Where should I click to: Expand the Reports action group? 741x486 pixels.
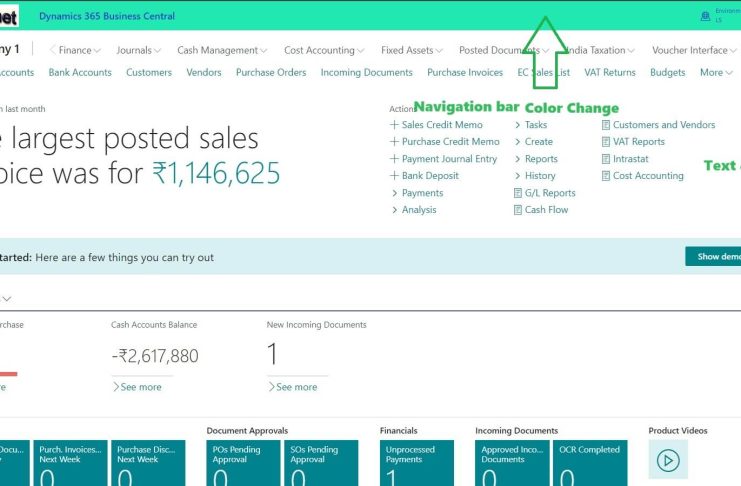coord(536,159)
